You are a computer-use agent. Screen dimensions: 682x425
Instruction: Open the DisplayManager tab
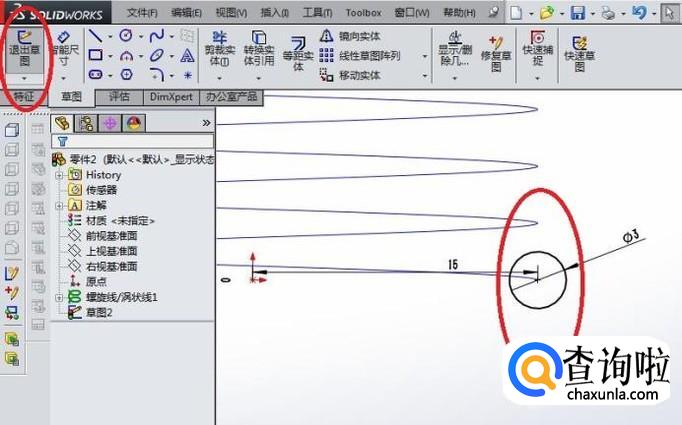(x=134, y=123)
